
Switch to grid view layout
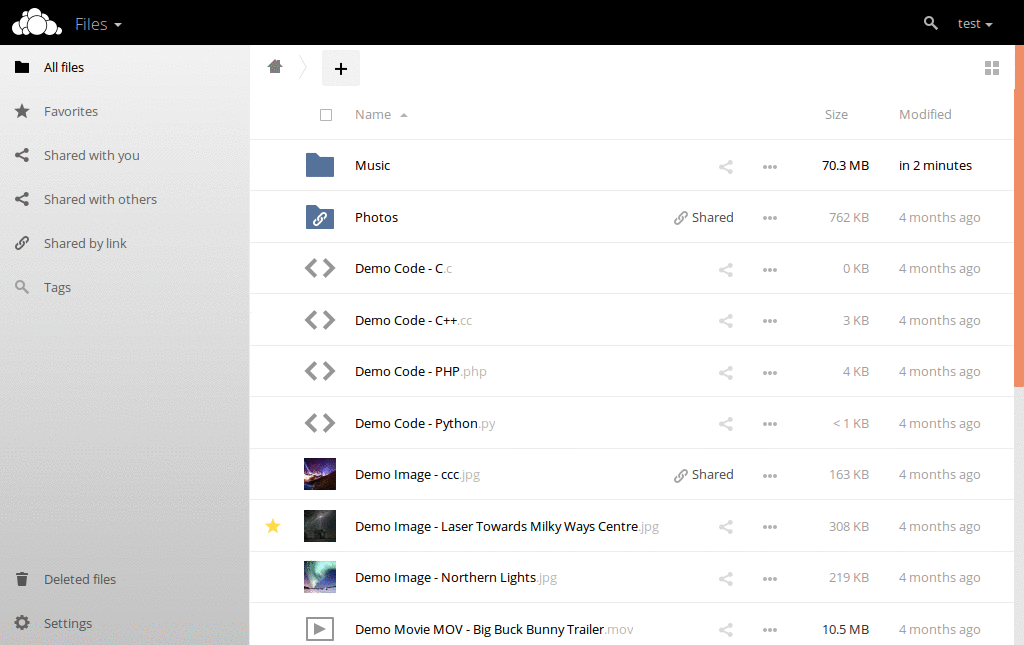(x=992, y=68)
